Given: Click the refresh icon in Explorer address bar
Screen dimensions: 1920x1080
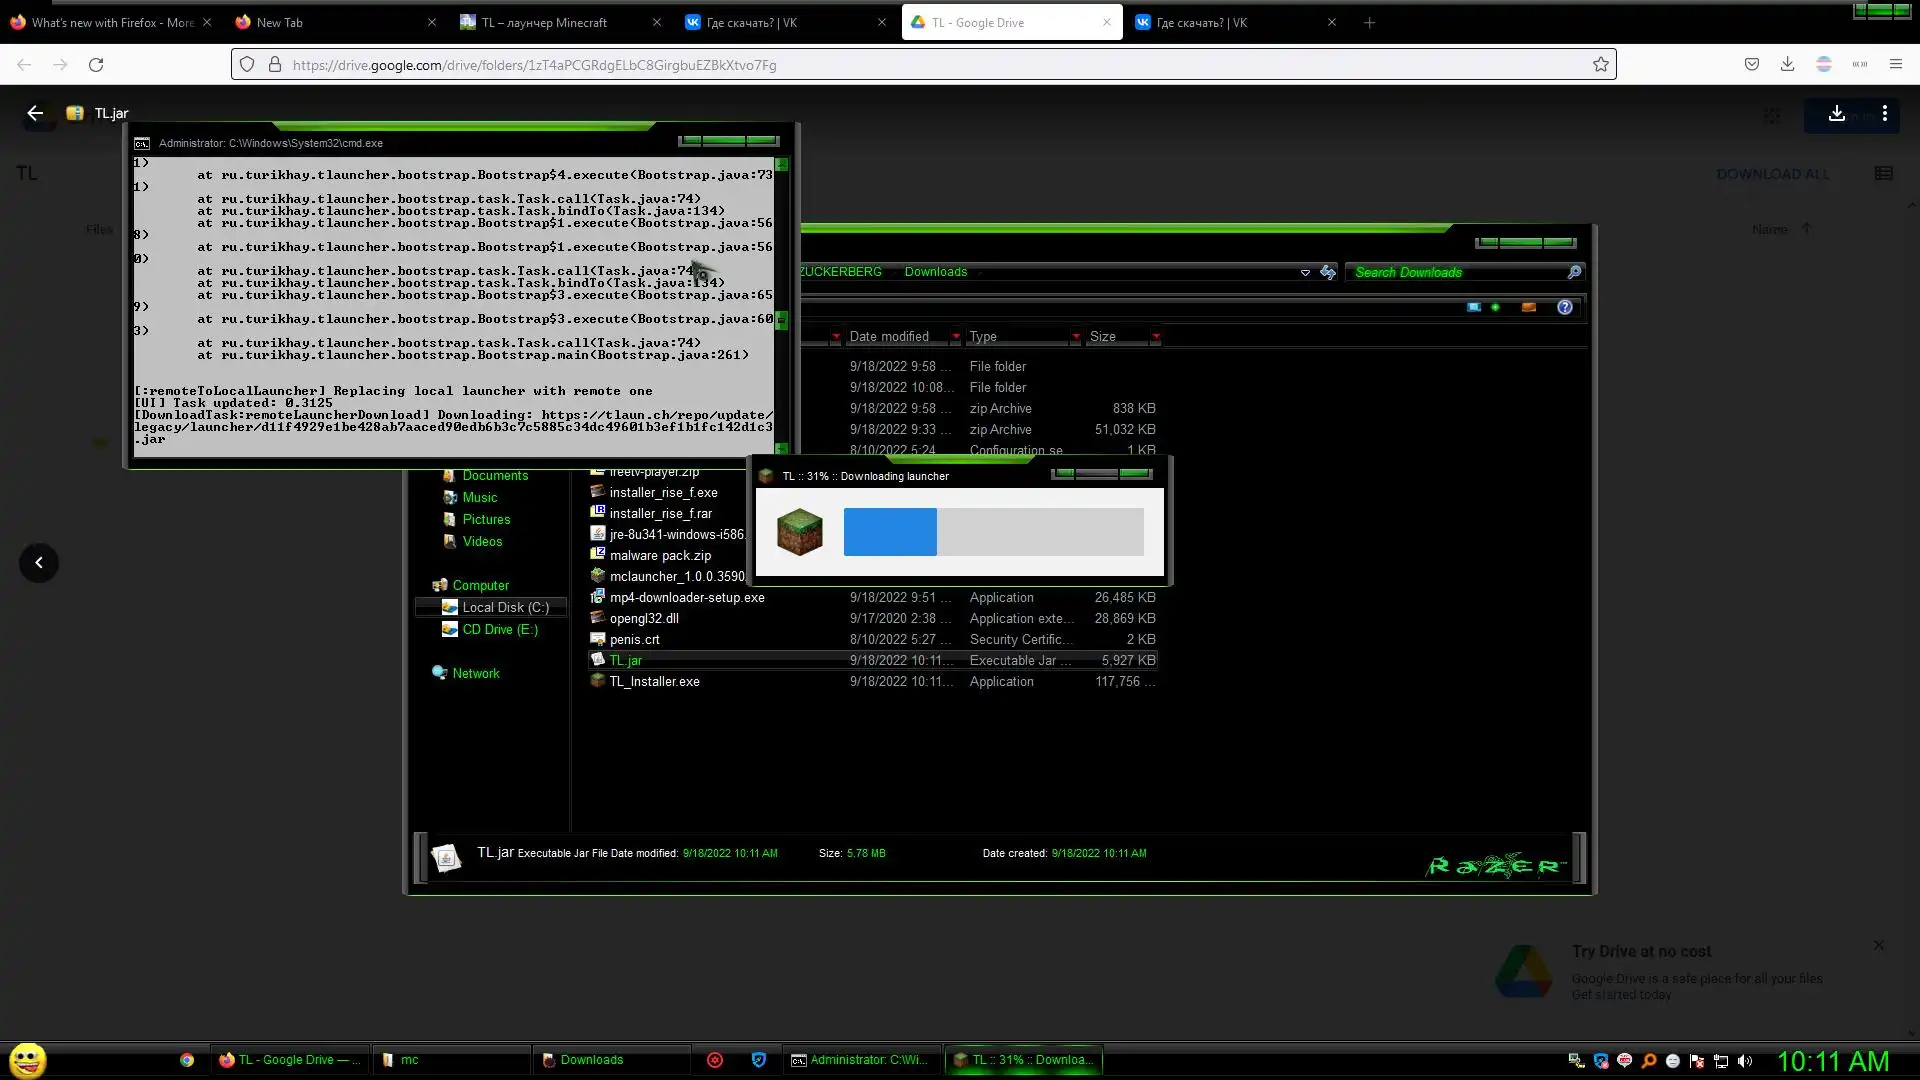Looking at the screenshot, I should pos(1328,272).
